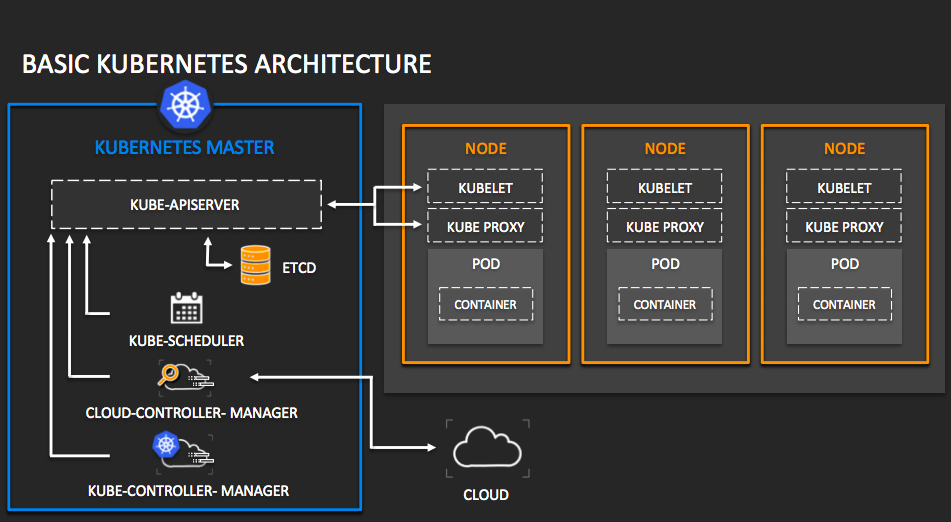Click the kube-scheduler calendar icon
951x522 pixels.
pos(186,308)
